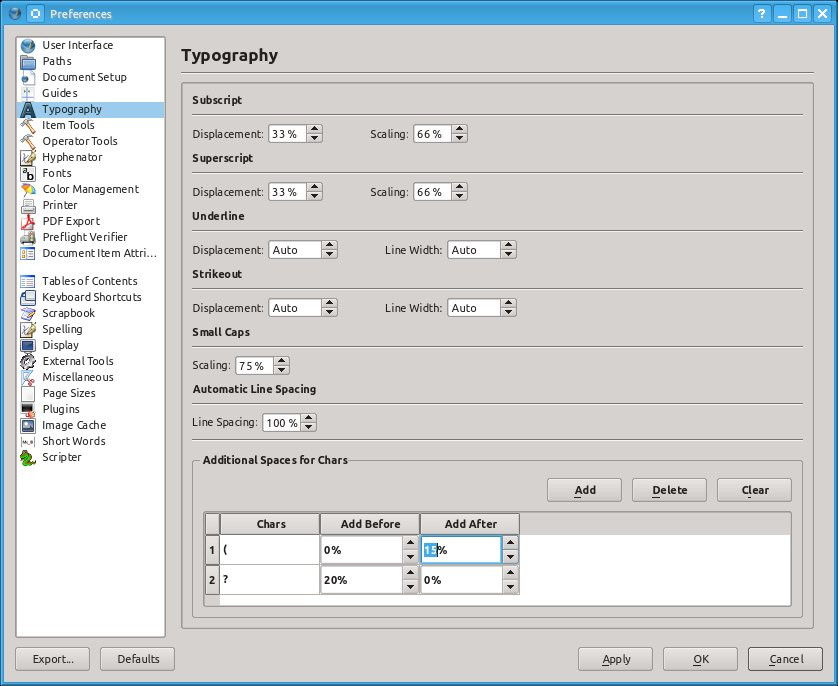Select the Hyphenator icon
Viewport: 838px width, 686px height.
(x=28, y=157)
